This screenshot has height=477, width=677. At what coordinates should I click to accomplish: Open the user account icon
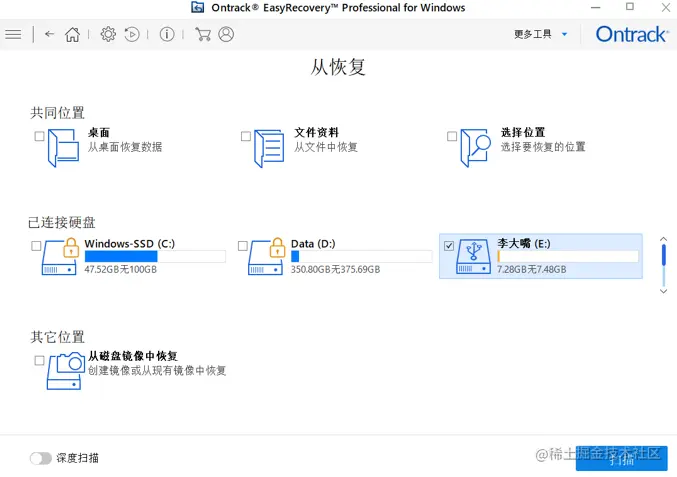point(226,34)
